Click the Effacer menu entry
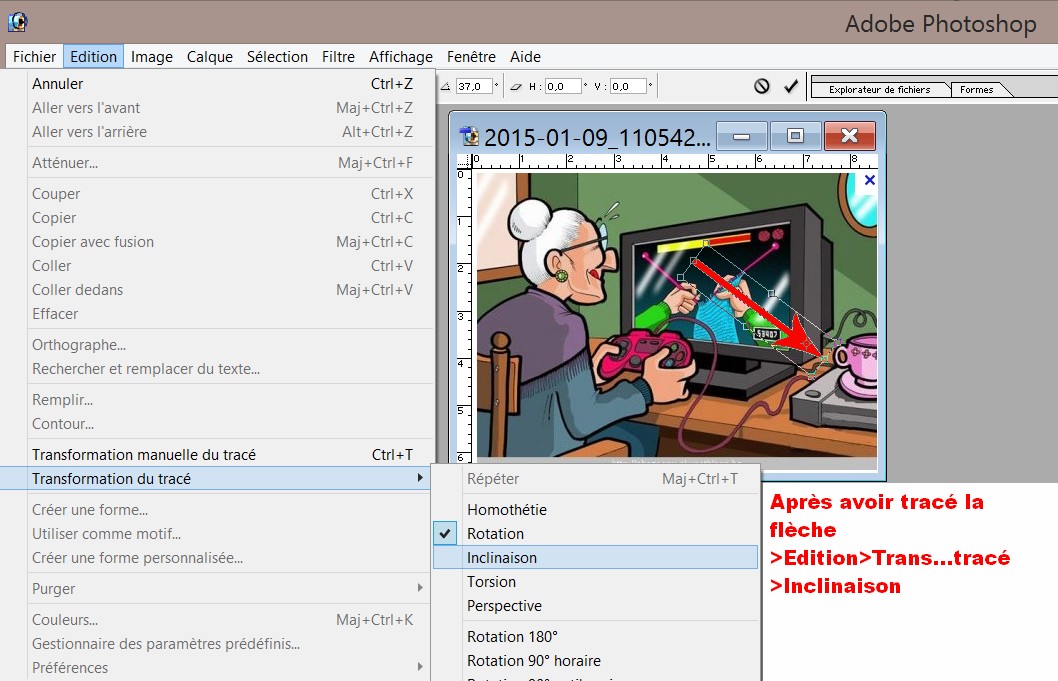 coord(217,314)
